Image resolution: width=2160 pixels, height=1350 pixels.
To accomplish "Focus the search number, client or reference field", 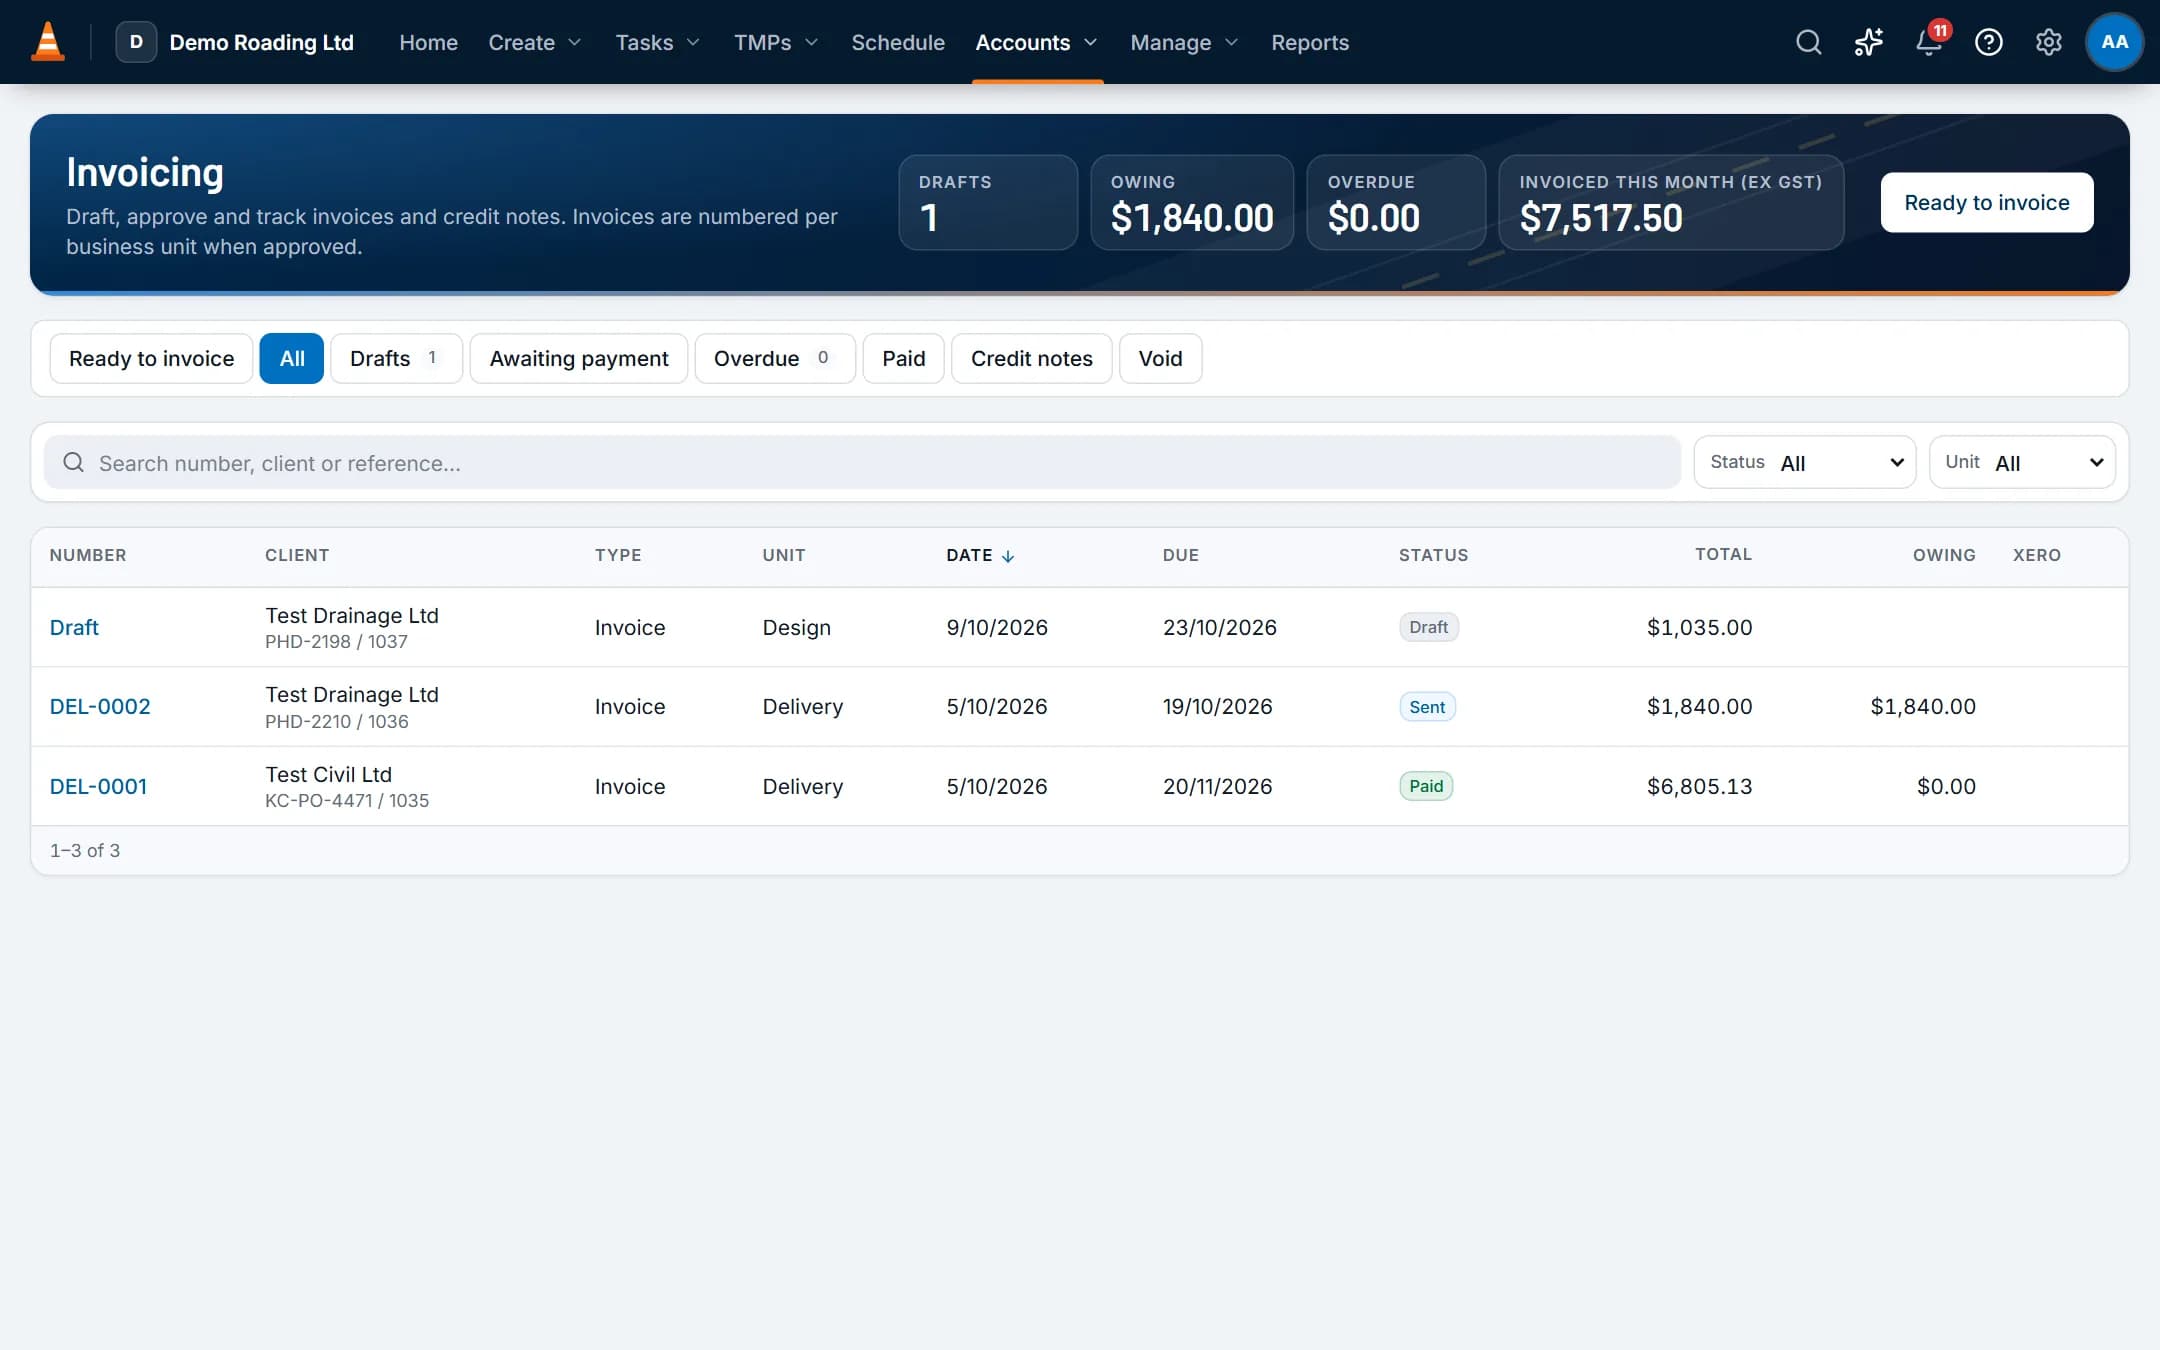I will tap(862, 462).
